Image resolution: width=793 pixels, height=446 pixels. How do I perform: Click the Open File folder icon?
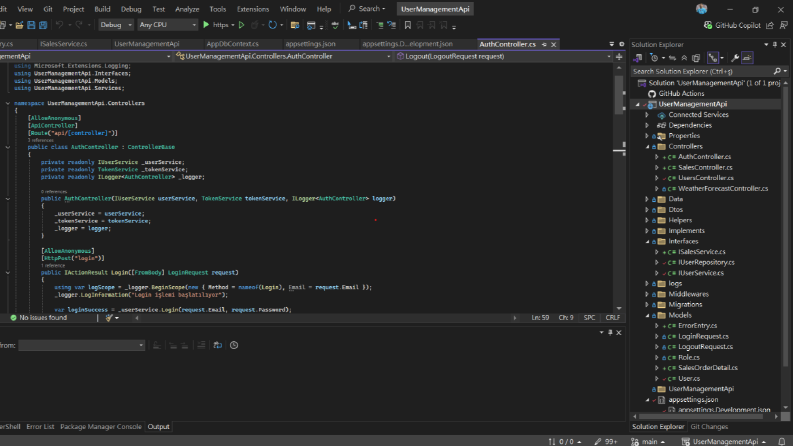point(19,25)
